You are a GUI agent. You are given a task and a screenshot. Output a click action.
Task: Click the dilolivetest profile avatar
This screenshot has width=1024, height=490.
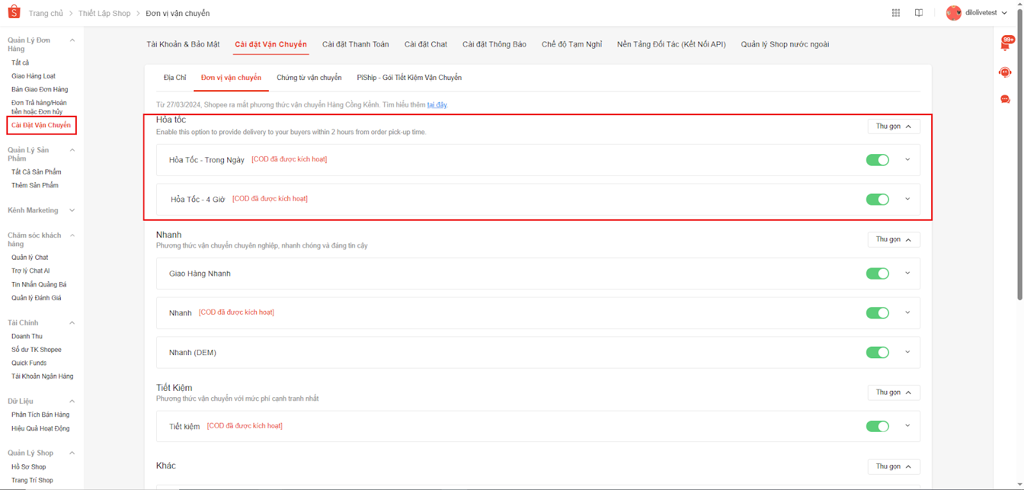pyautogui.click(x=954, y=13)
